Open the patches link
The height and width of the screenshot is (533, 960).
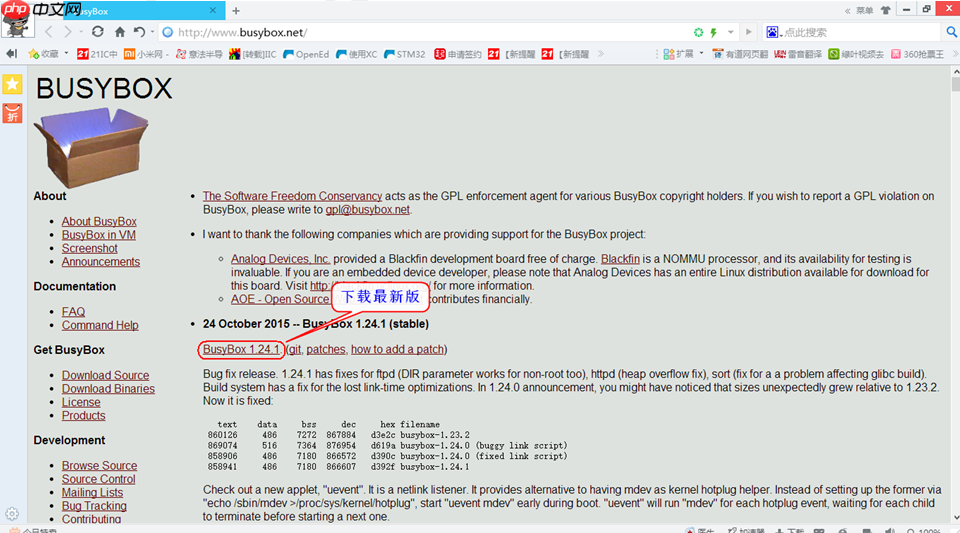pos(326,349)
